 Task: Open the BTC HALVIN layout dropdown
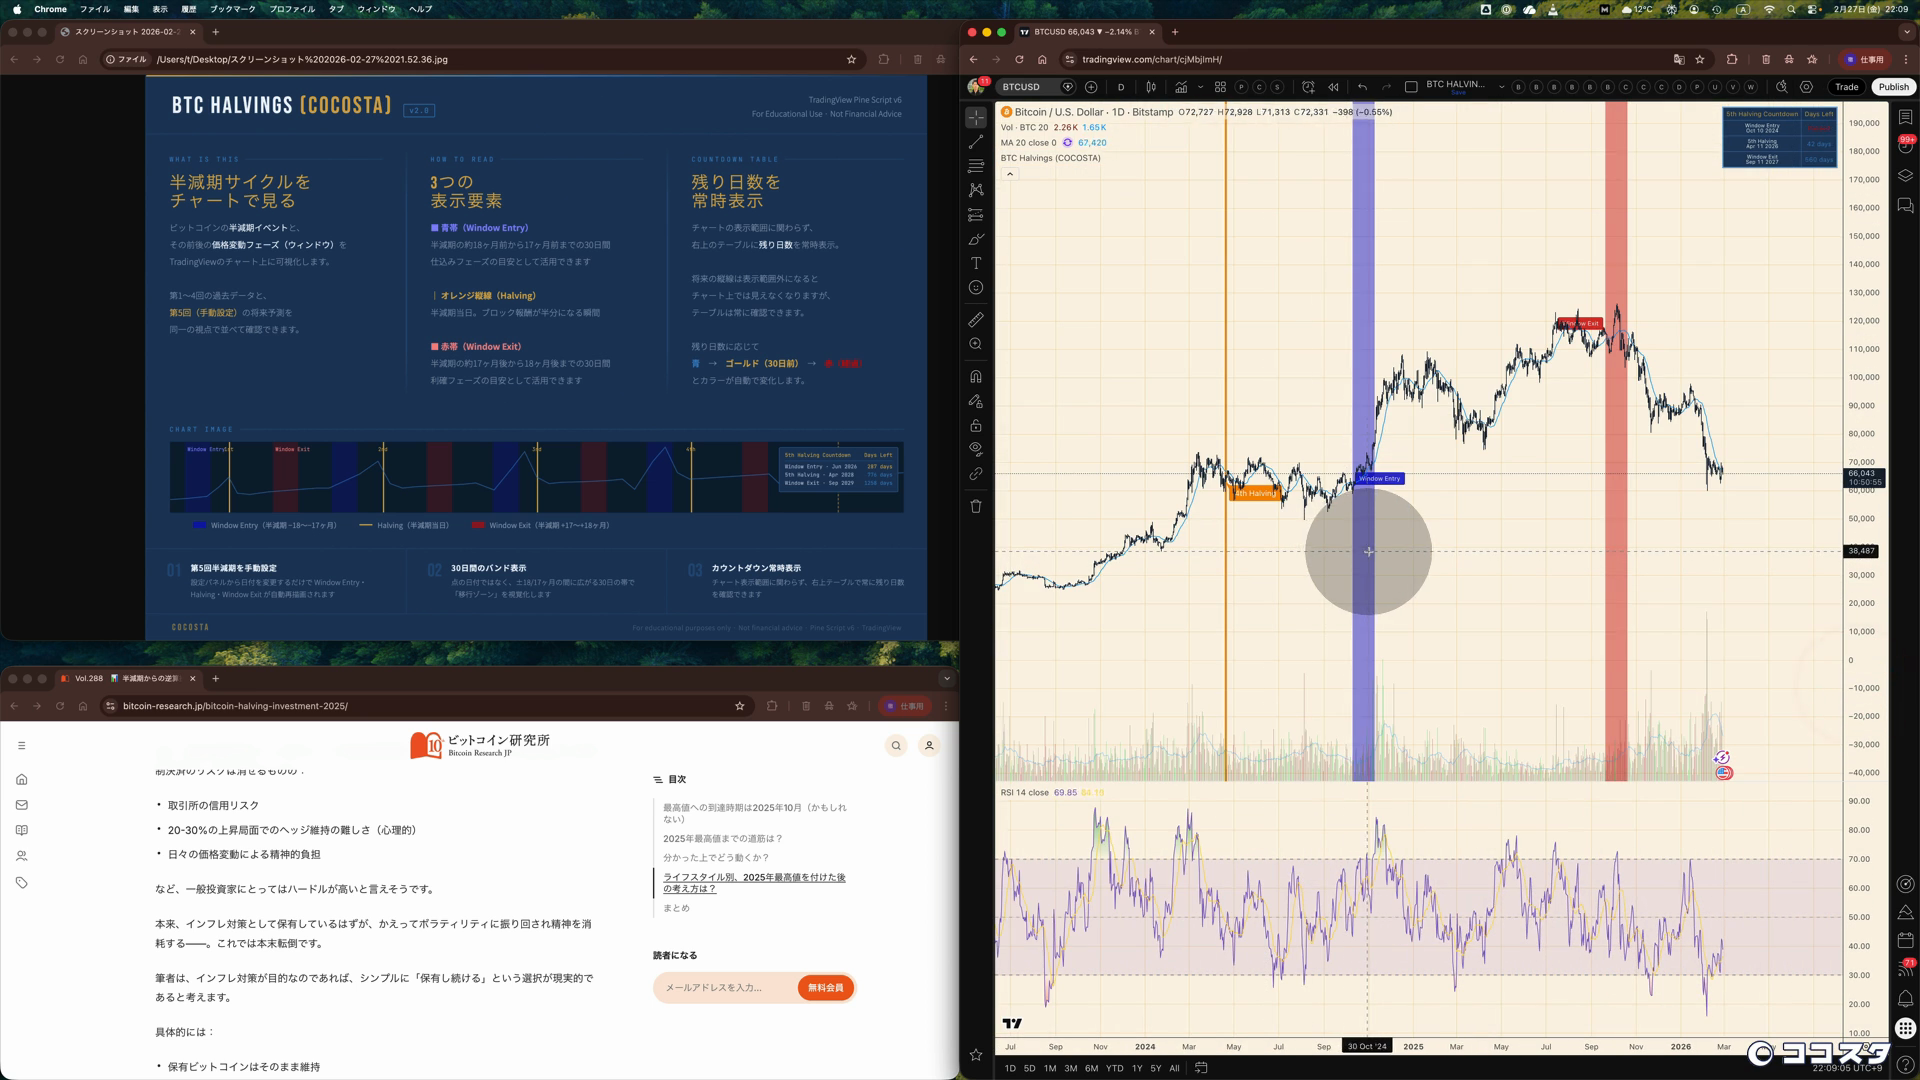click(1501, 87)
